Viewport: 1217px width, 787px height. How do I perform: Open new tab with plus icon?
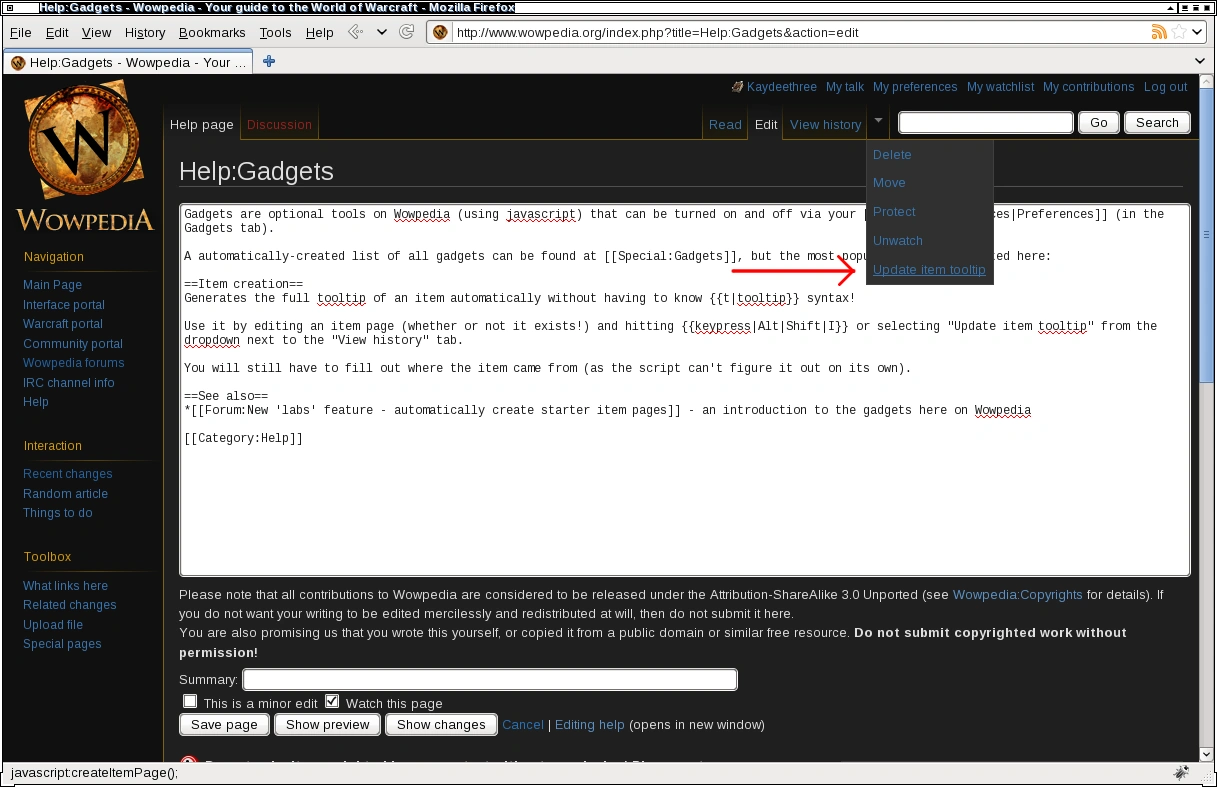click(x=268, y=61)
